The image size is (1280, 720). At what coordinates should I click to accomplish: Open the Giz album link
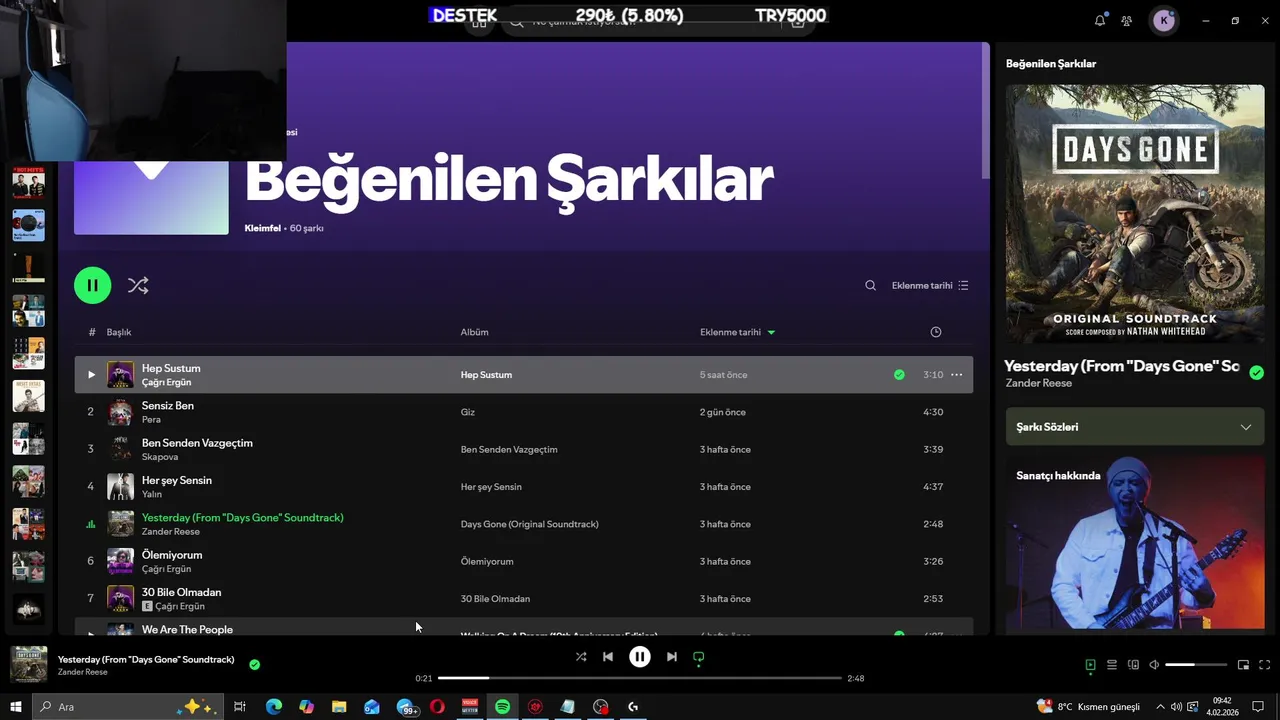click(467, 412)
